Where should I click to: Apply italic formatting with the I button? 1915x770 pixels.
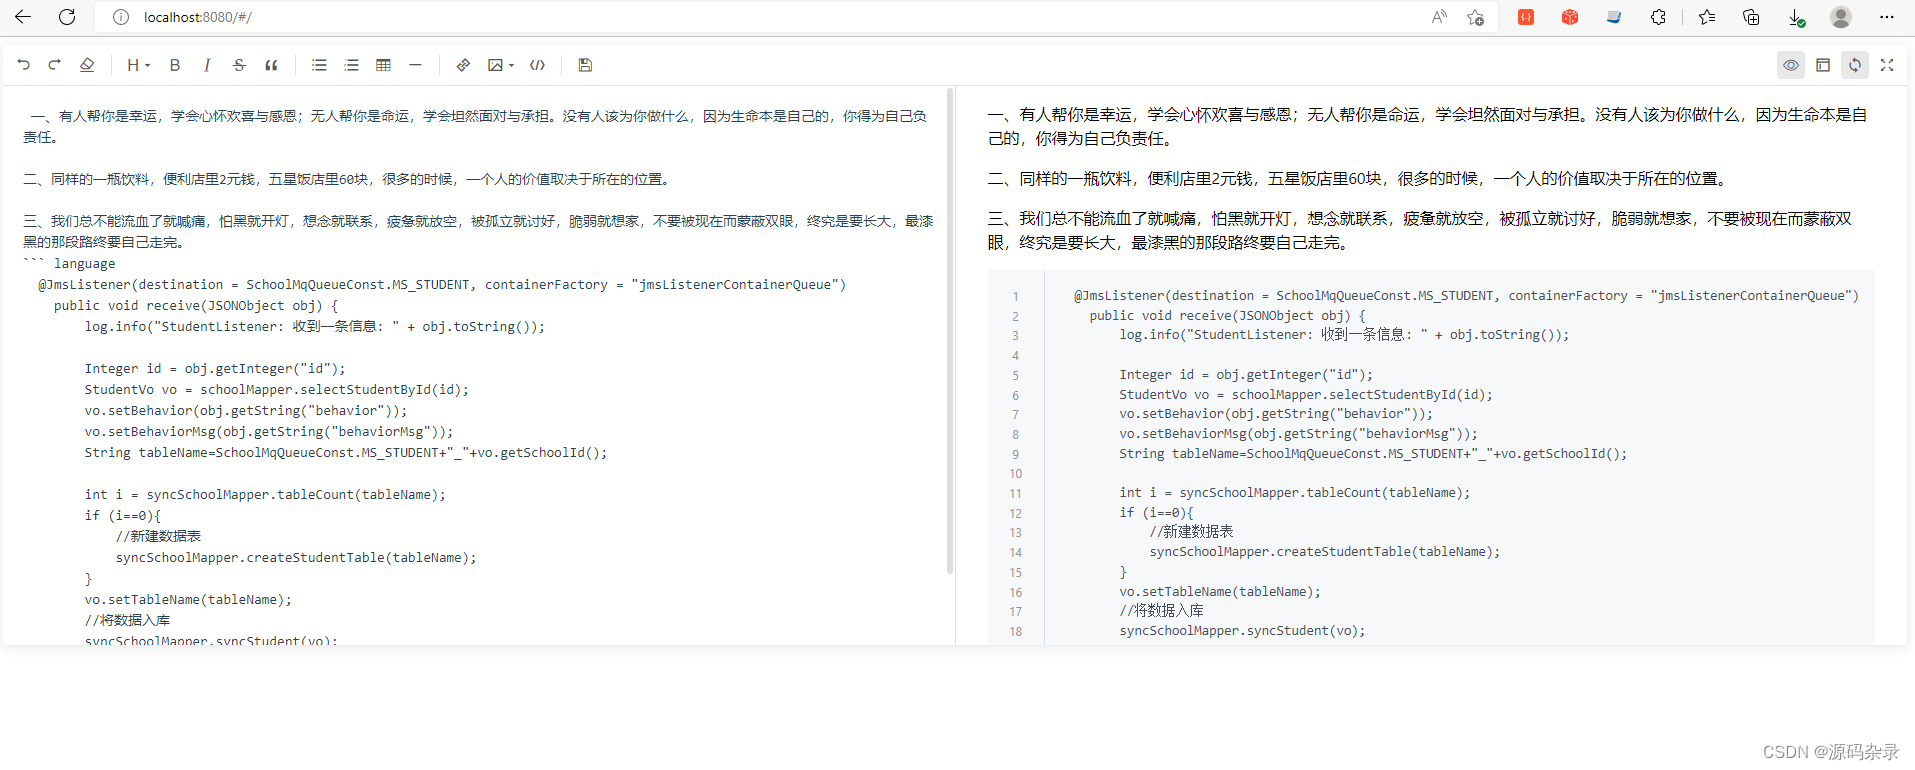[x=207, y=65]
